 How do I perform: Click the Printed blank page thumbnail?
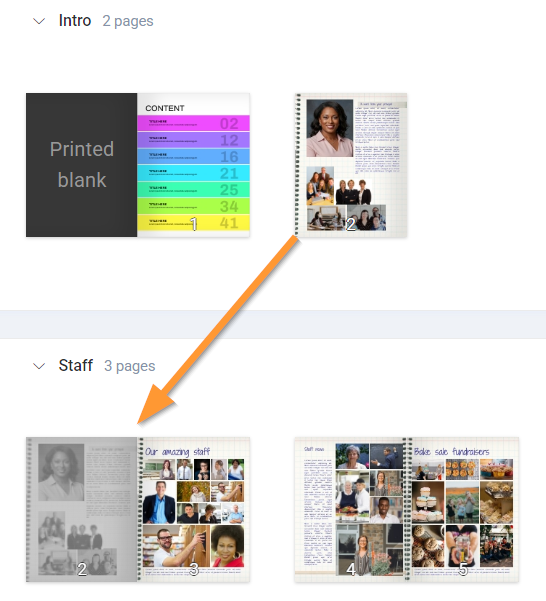coord(82,165)
